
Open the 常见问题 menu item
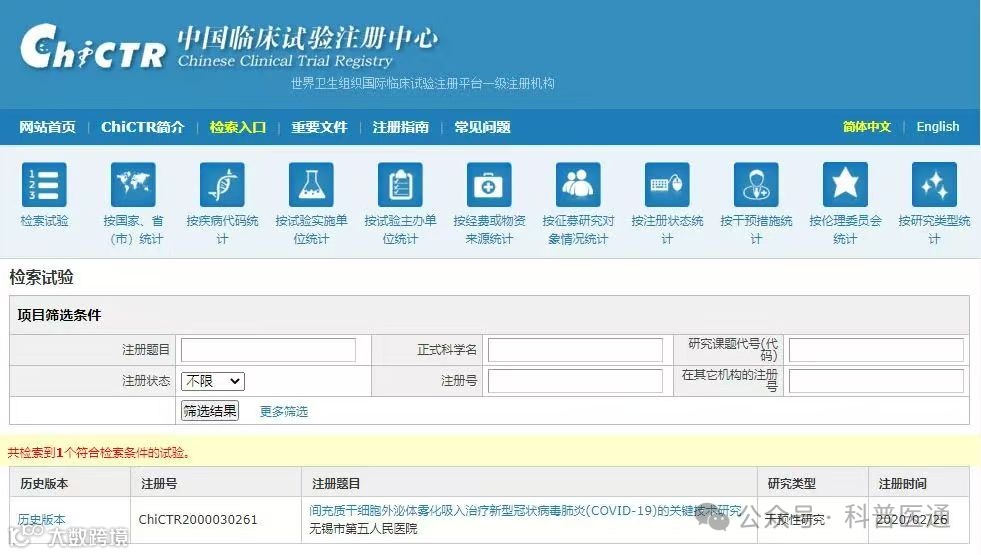(x=482, y=127)
